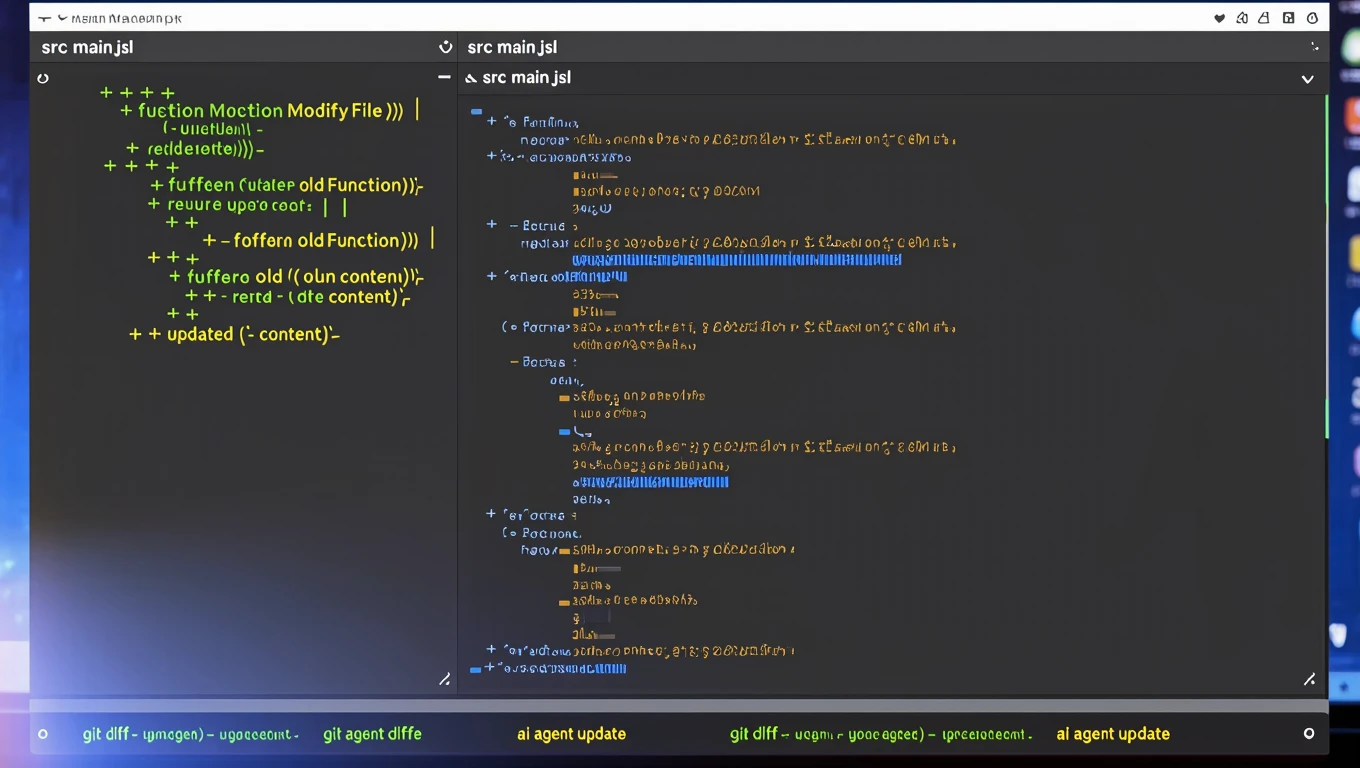
Task: Click the clock icon at top right
Action: point(1312,18)
